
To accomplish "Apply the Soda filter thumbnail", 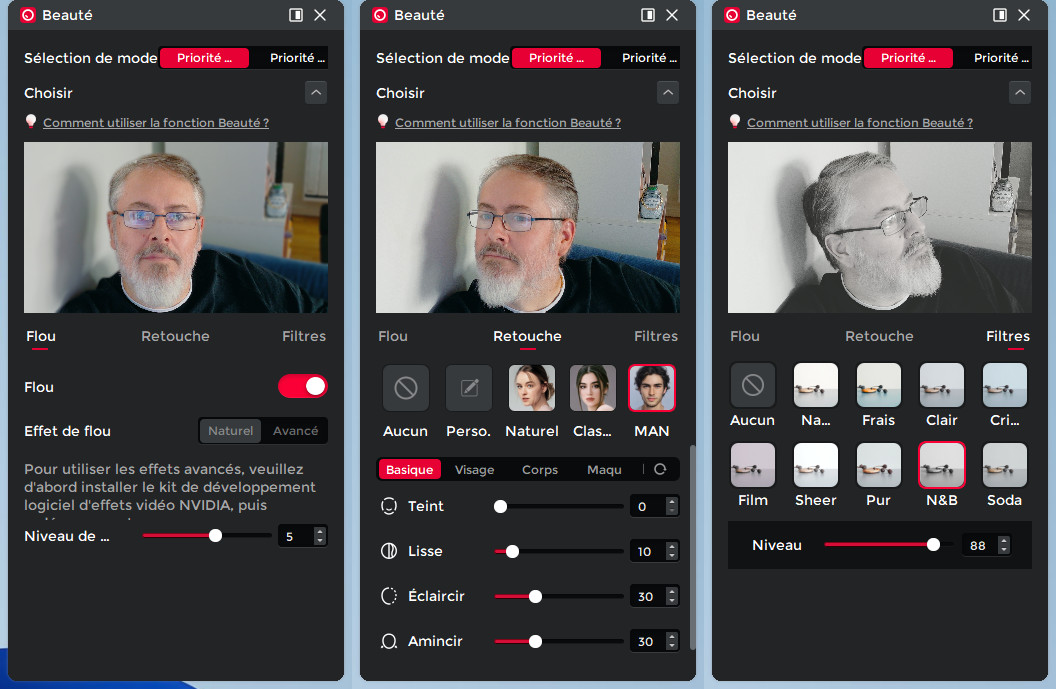I will [x=1004, y=466].
